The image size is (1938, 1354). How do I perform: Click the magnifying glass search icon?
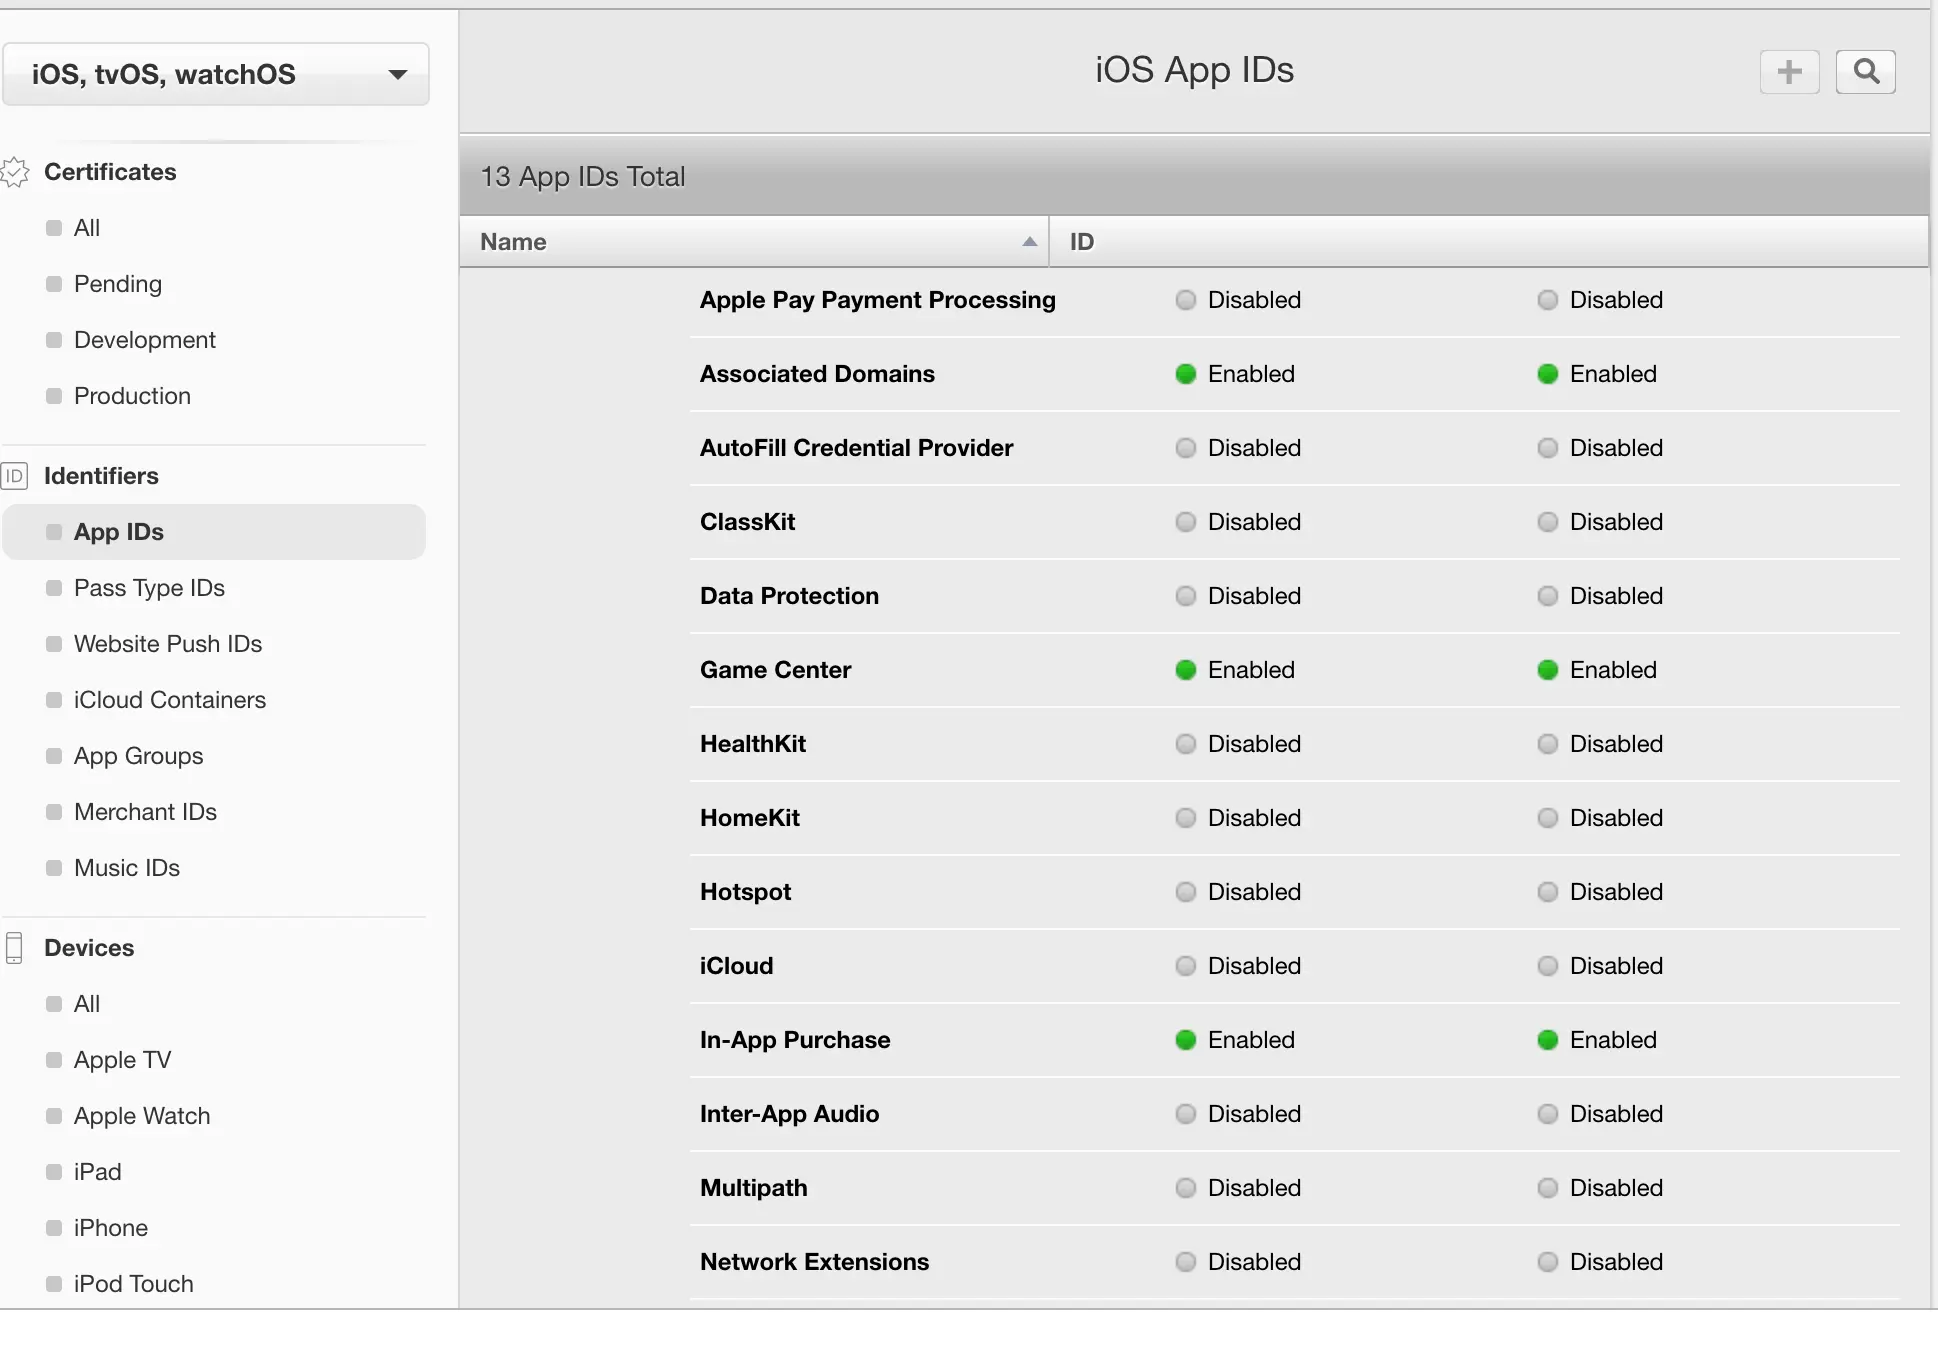tap(1865, 72)
